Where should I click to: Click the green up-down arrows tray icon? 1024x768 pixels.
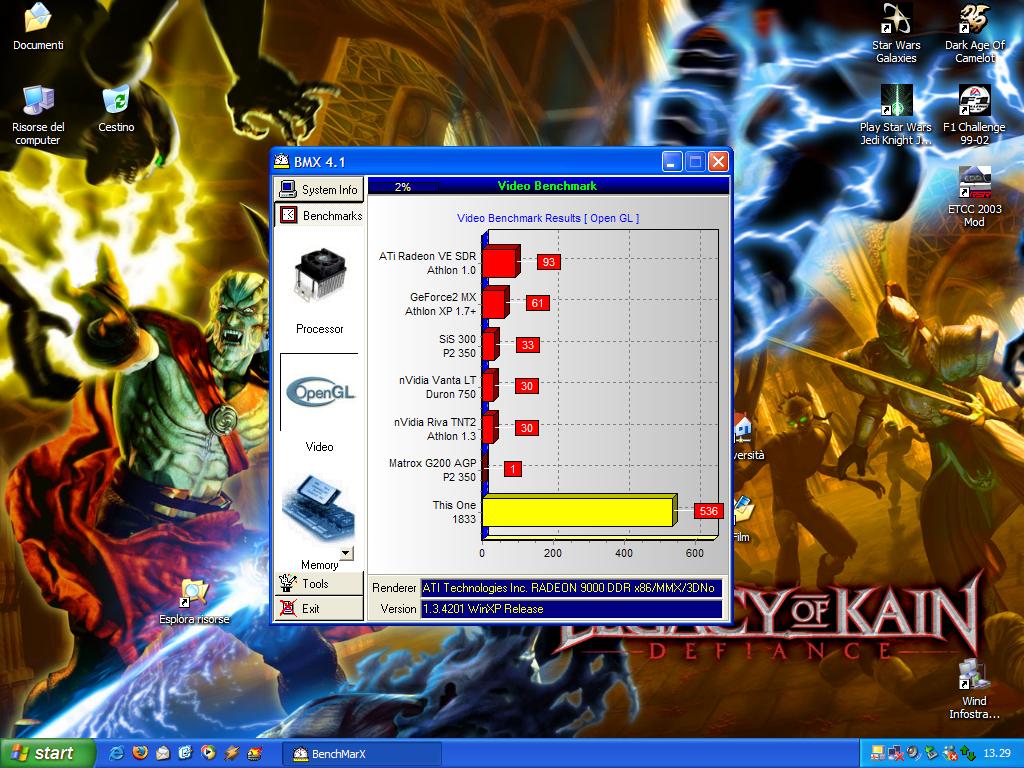(968, 754)
